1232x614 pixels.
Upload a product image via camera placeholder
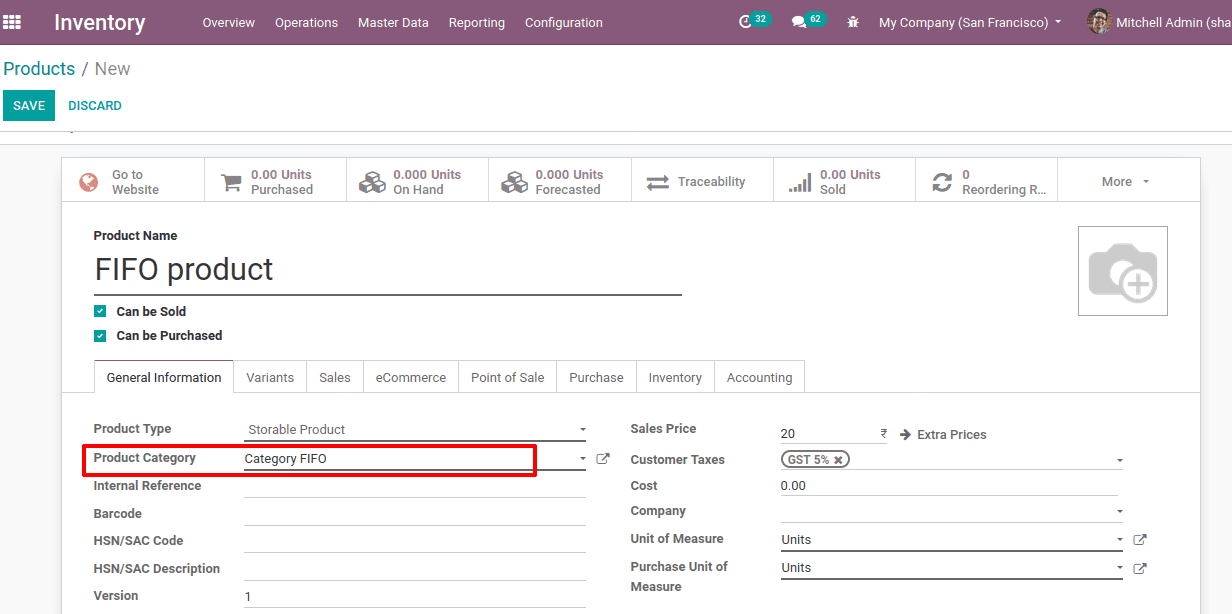coord(1123,271)
